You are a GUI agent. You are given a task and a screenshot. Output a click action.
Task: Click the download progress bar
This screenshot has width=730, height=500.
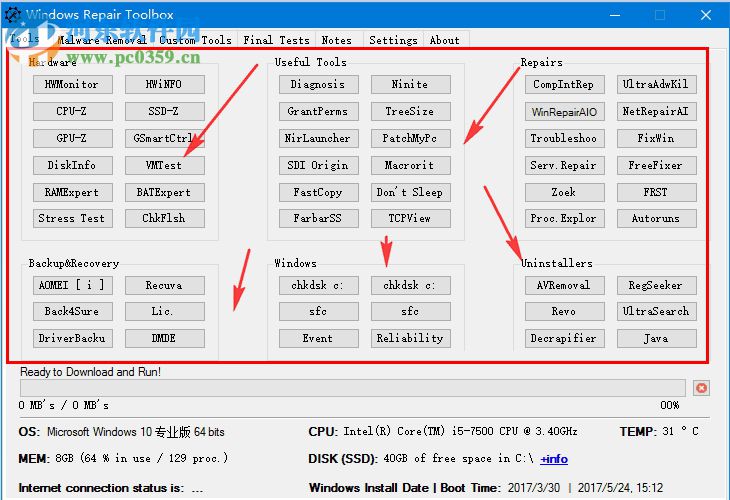(352, 388)
